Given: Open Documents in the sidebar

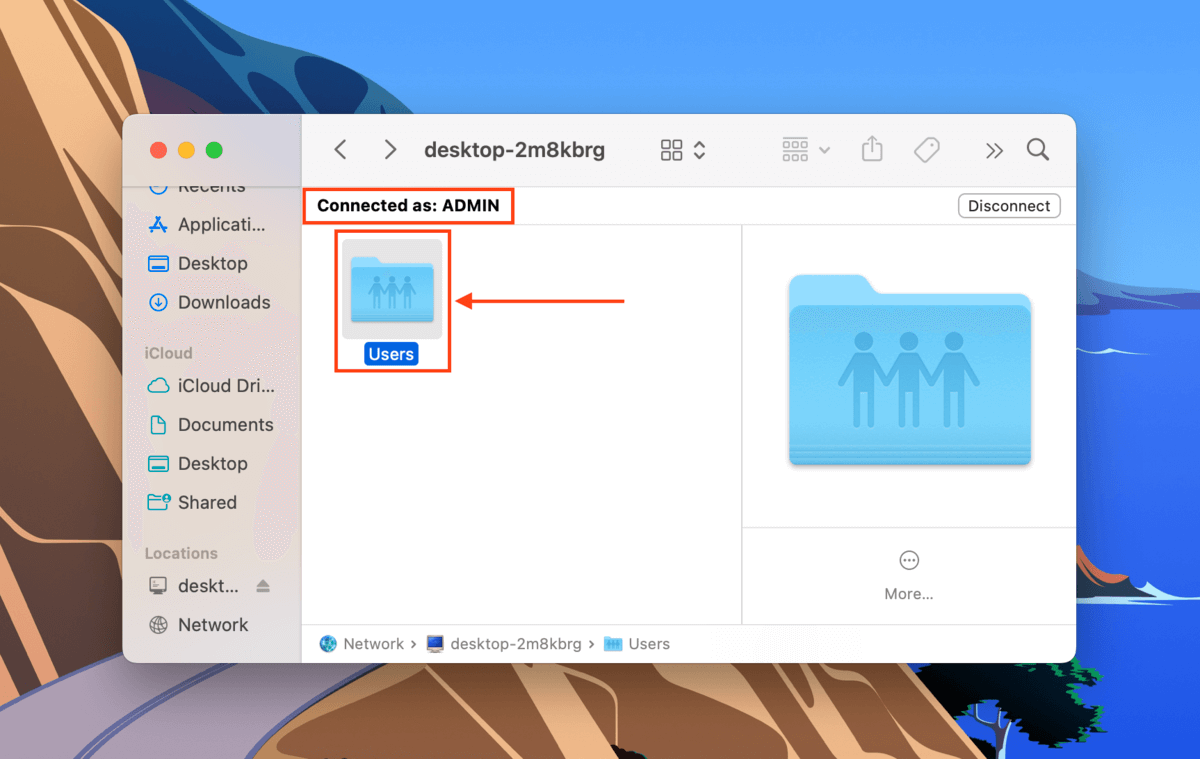Looking at the screenshot, I should click(x=210, y=425).
